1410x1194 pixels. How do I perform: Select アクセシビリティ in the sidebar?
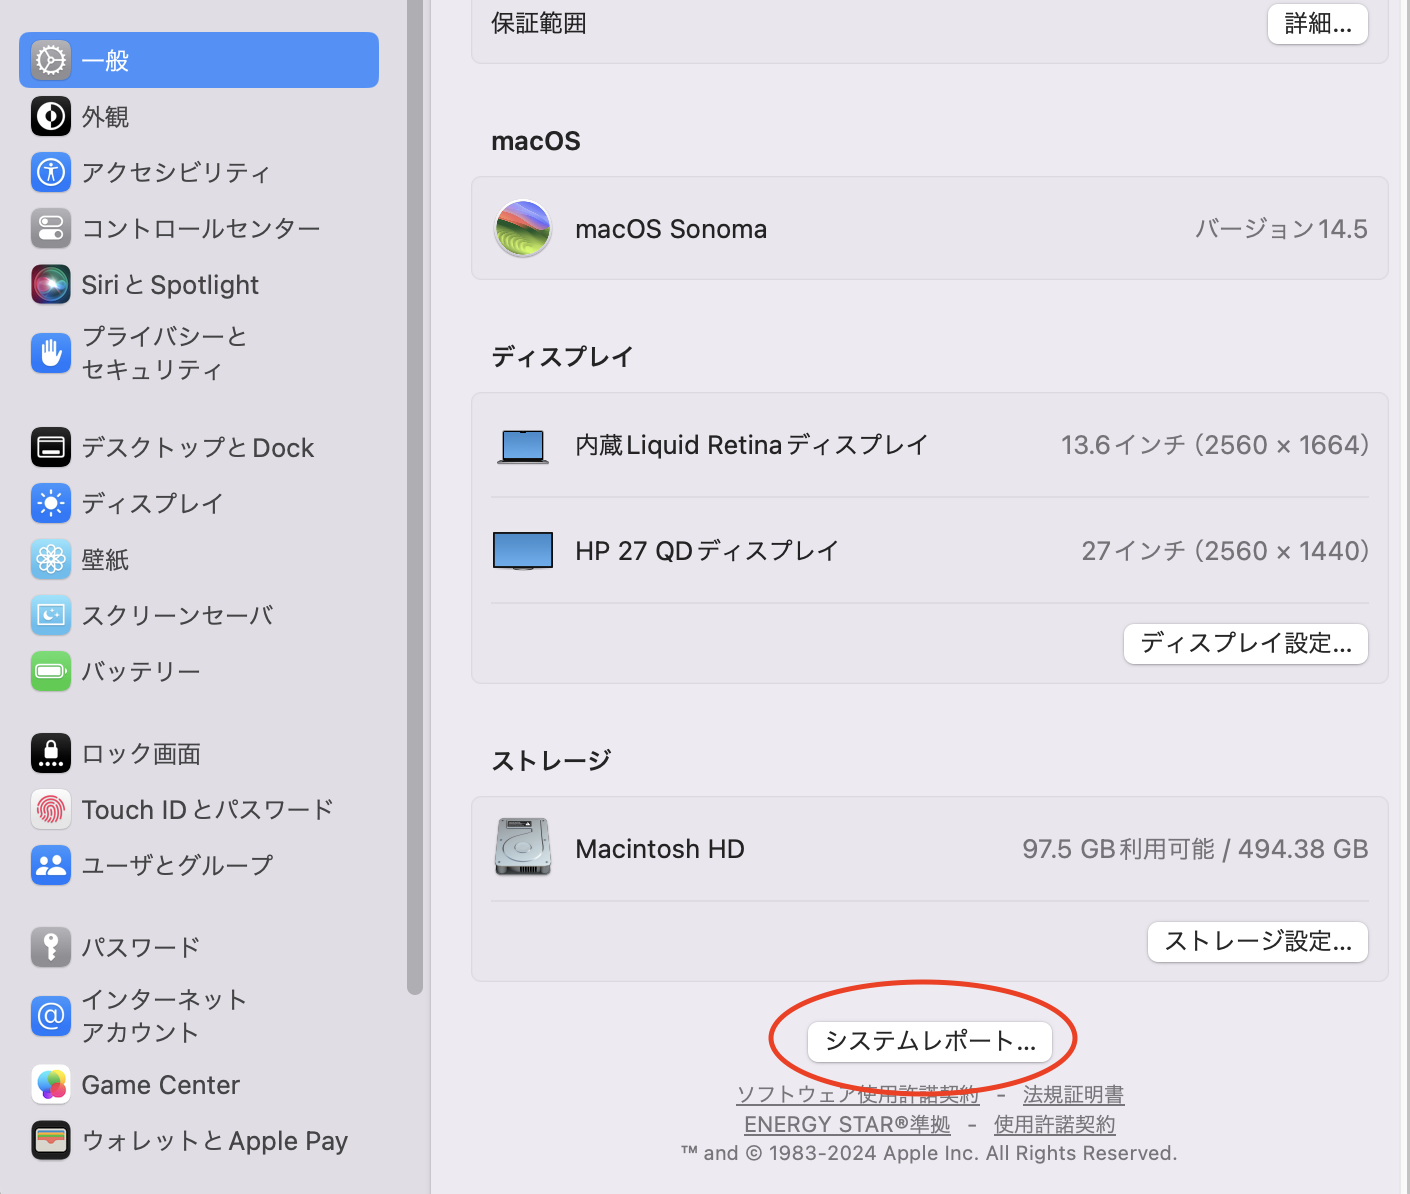pos(199,172)
